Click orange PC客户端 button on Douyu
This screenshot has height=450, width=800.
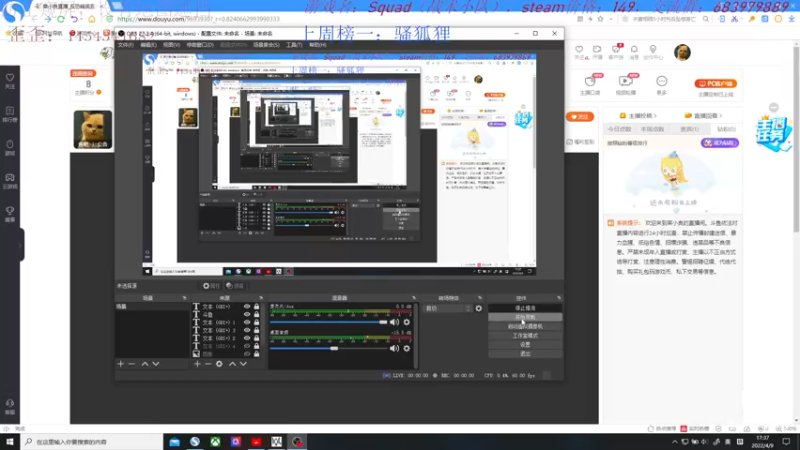716,83
